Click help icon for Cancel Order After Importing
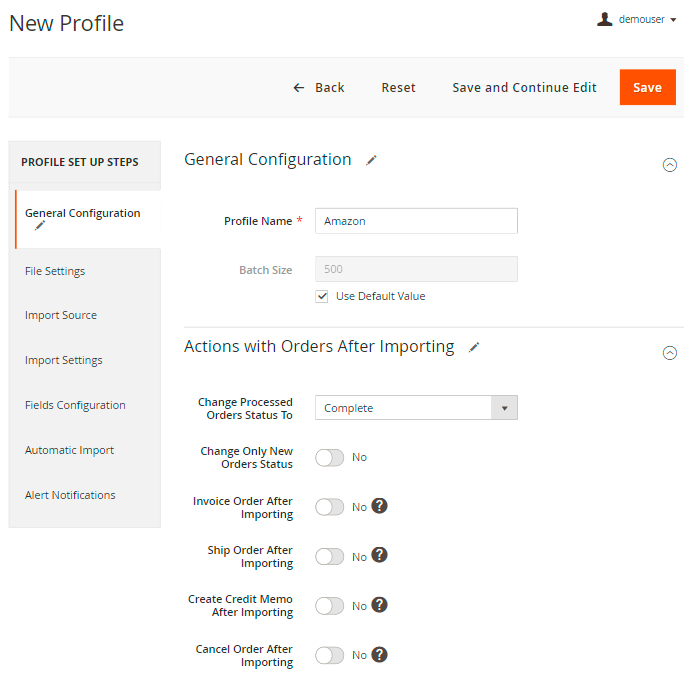 [x=379, y=655]
